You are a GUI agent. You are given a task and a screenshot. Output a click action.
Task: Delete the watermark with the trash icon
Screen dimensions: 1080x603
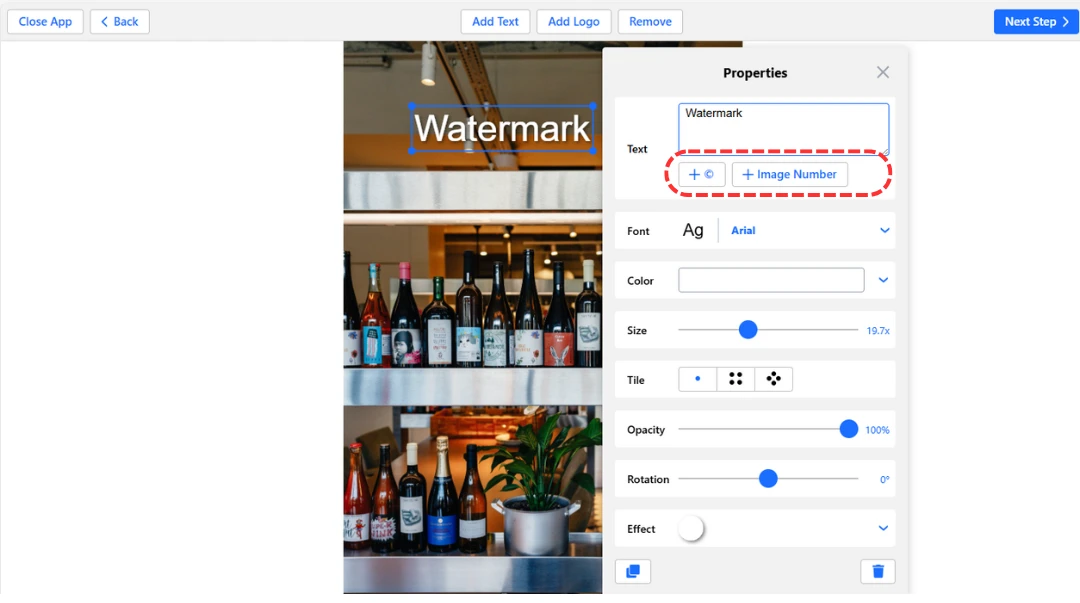[x=878, y=571]
